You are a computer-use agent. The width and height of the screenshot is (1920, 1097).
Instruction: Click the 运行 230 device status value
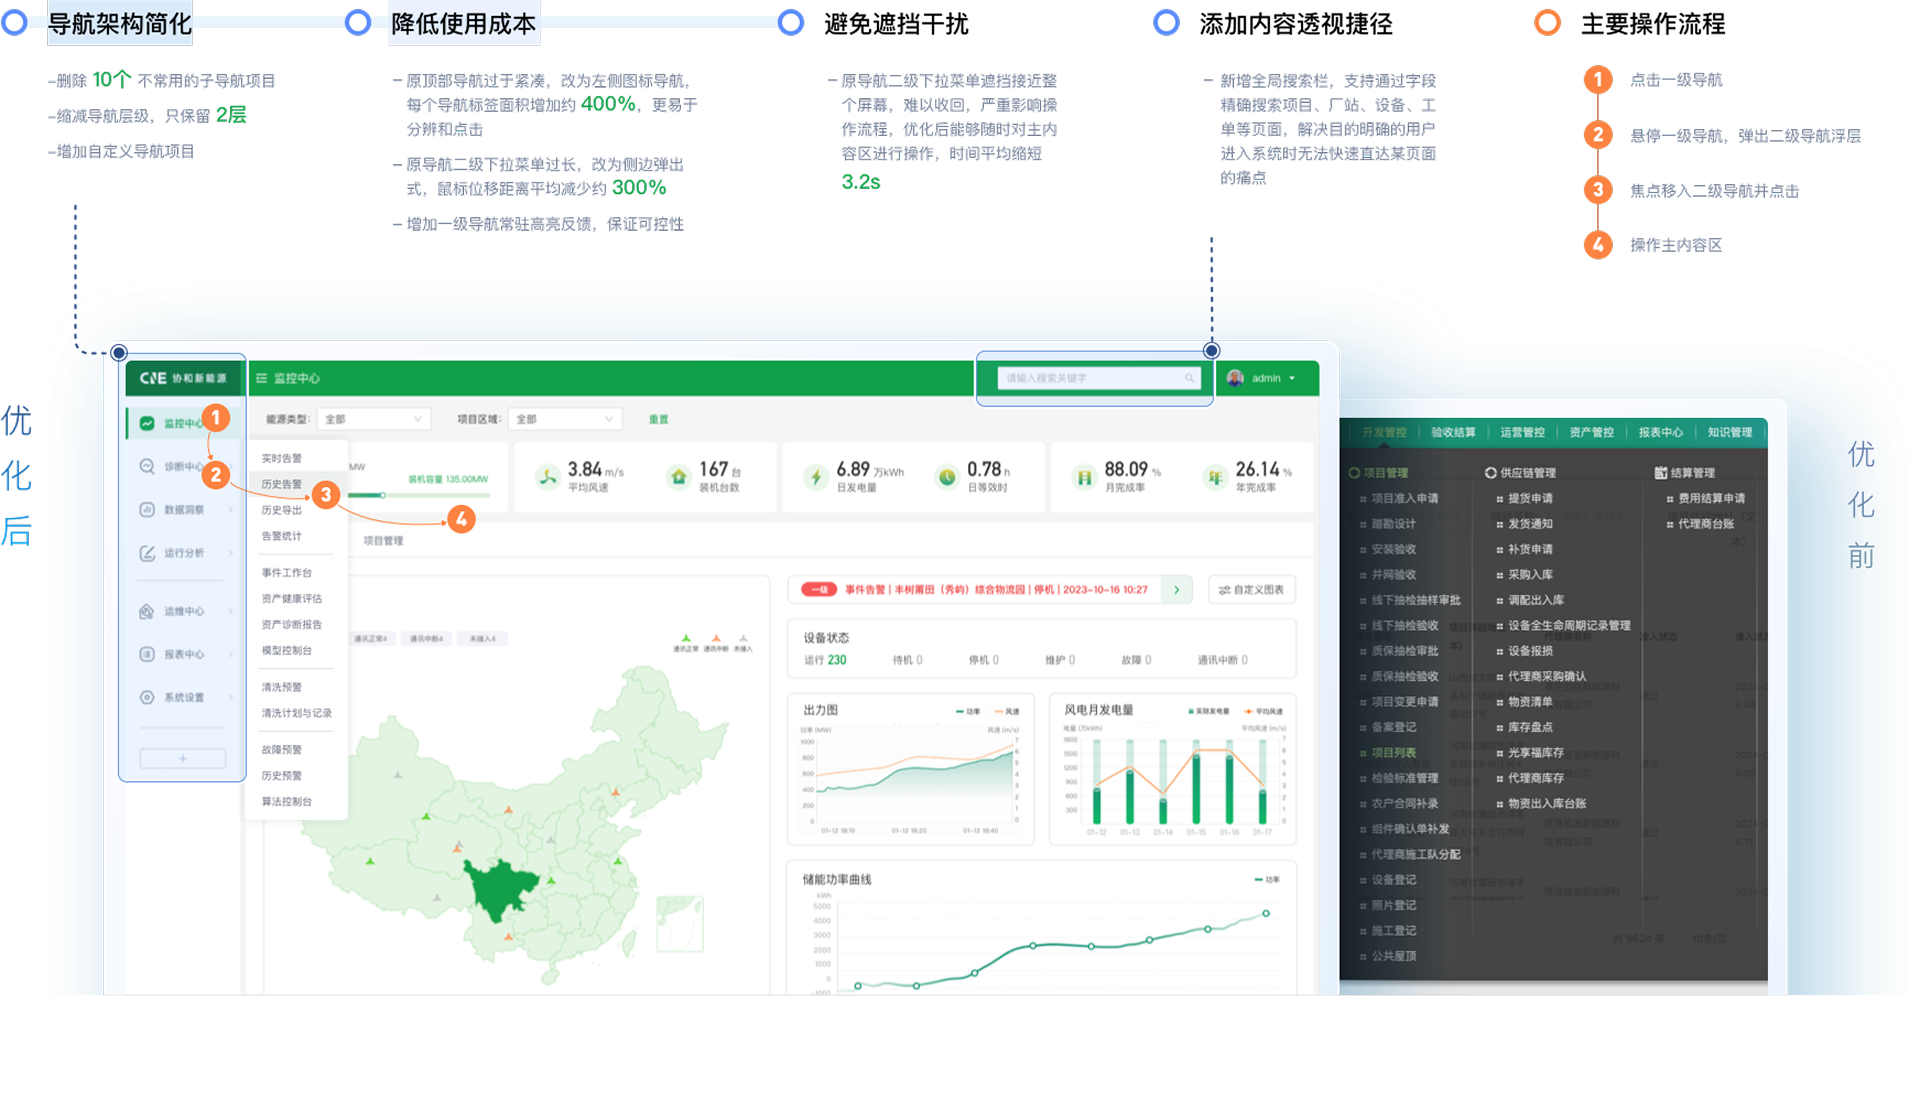[825, 660]
